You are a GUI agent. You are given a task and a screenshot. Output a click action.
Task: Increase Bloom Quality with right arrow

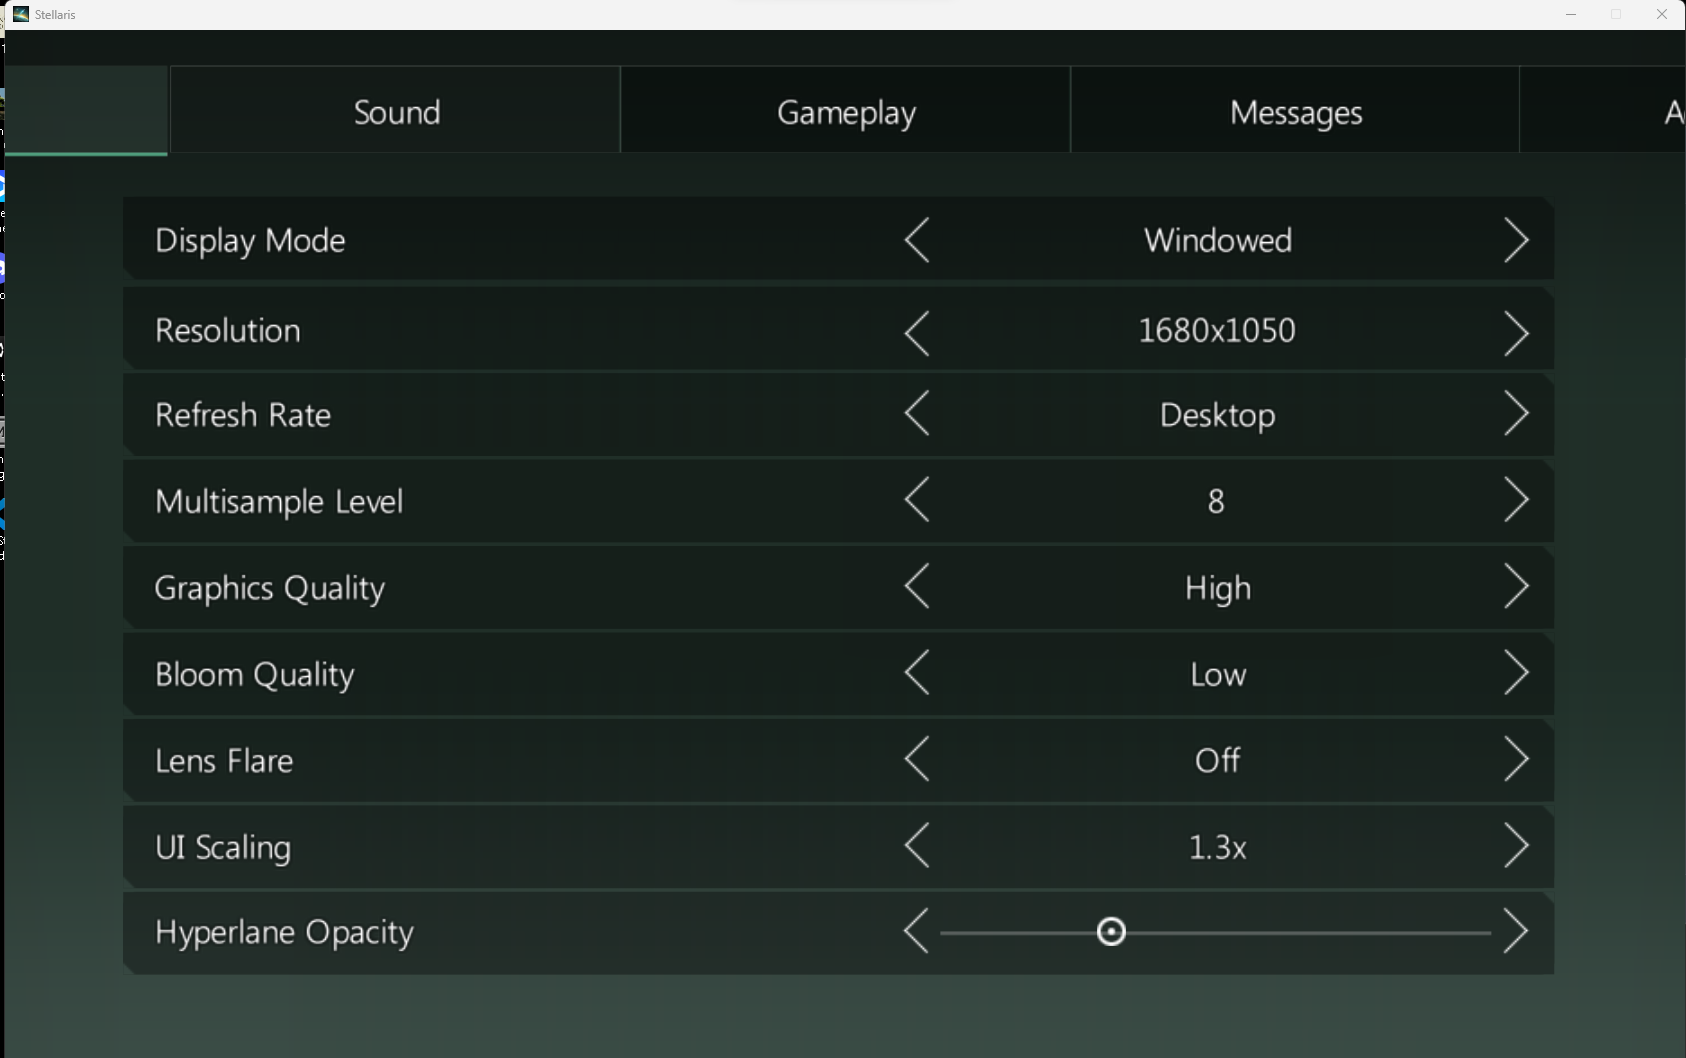point(1516,673)
